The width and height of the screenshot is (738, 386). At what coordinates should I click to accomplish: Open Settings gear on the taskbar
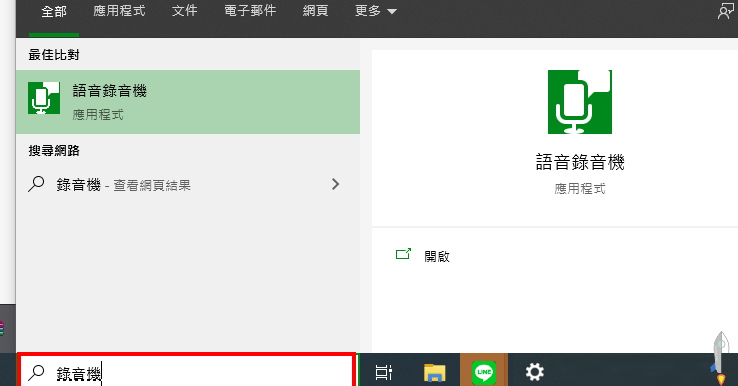(x=535, y=372)
